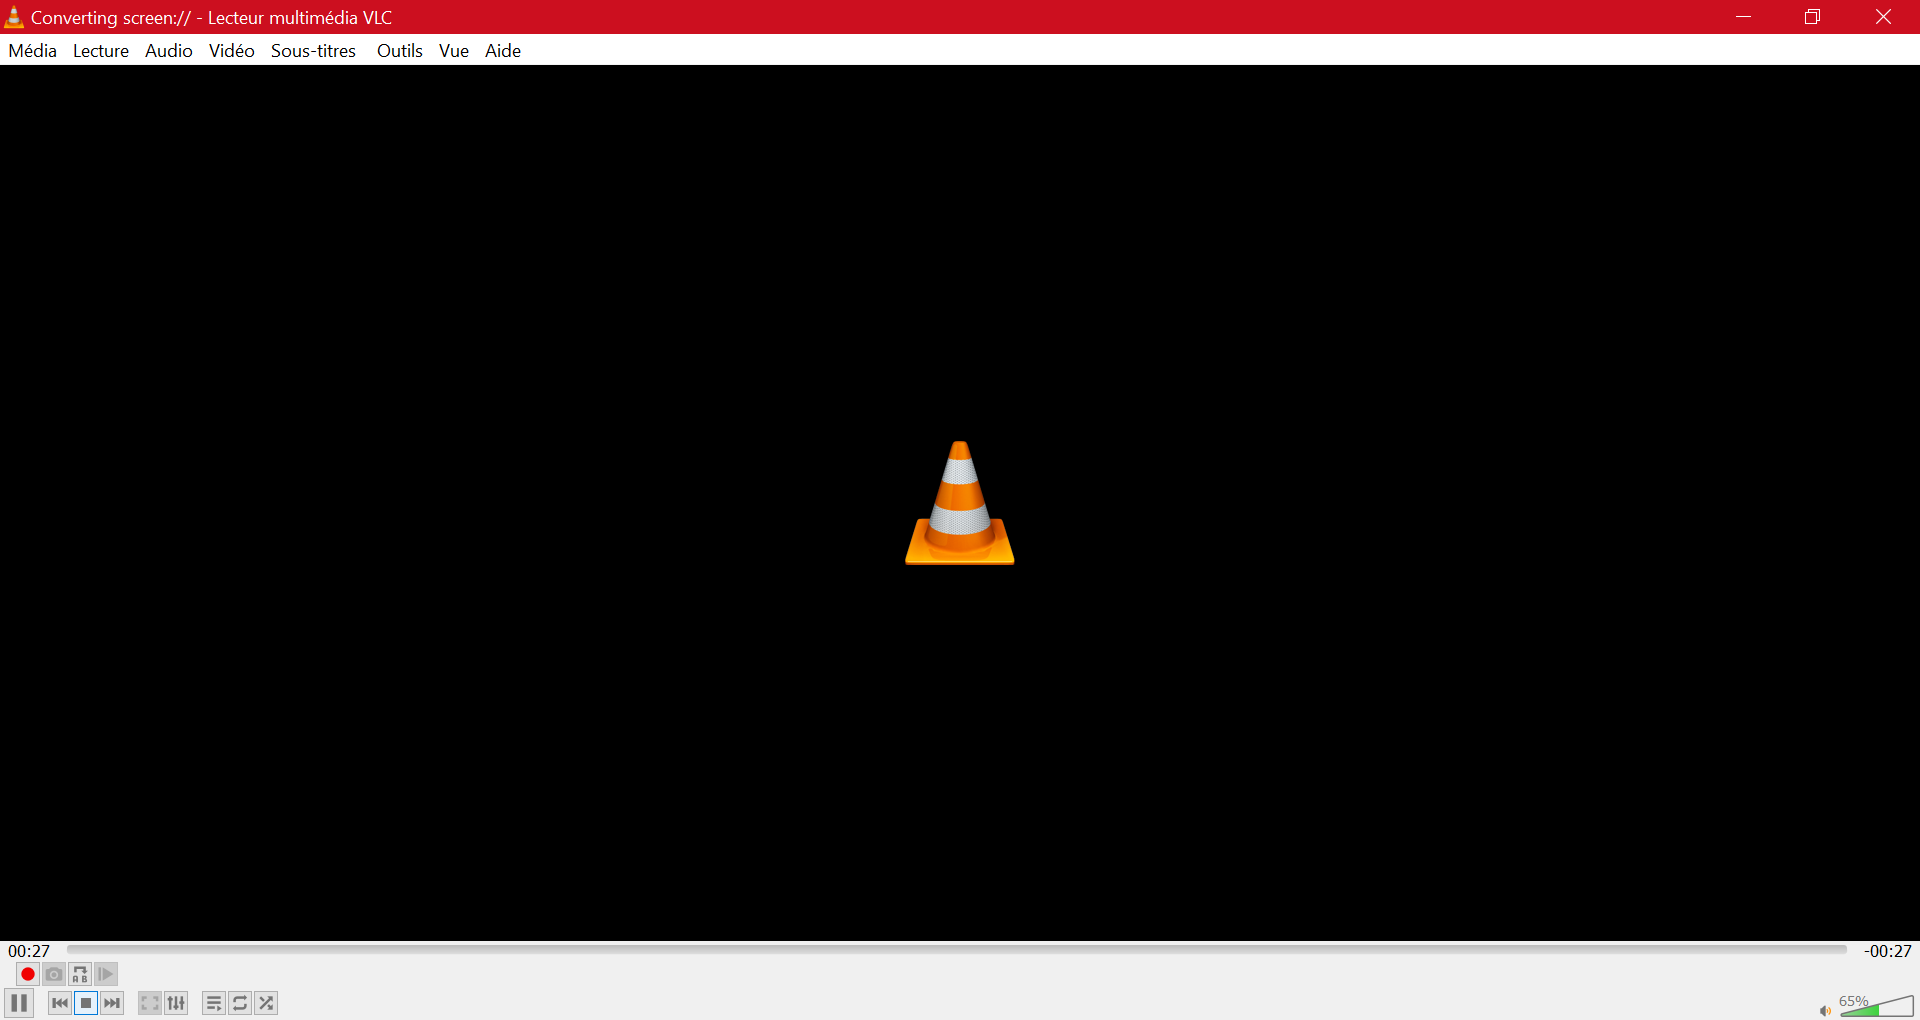Restore down the VLC window
The width and height of the screenshot is (1920, 1020).
(1813, 17)
